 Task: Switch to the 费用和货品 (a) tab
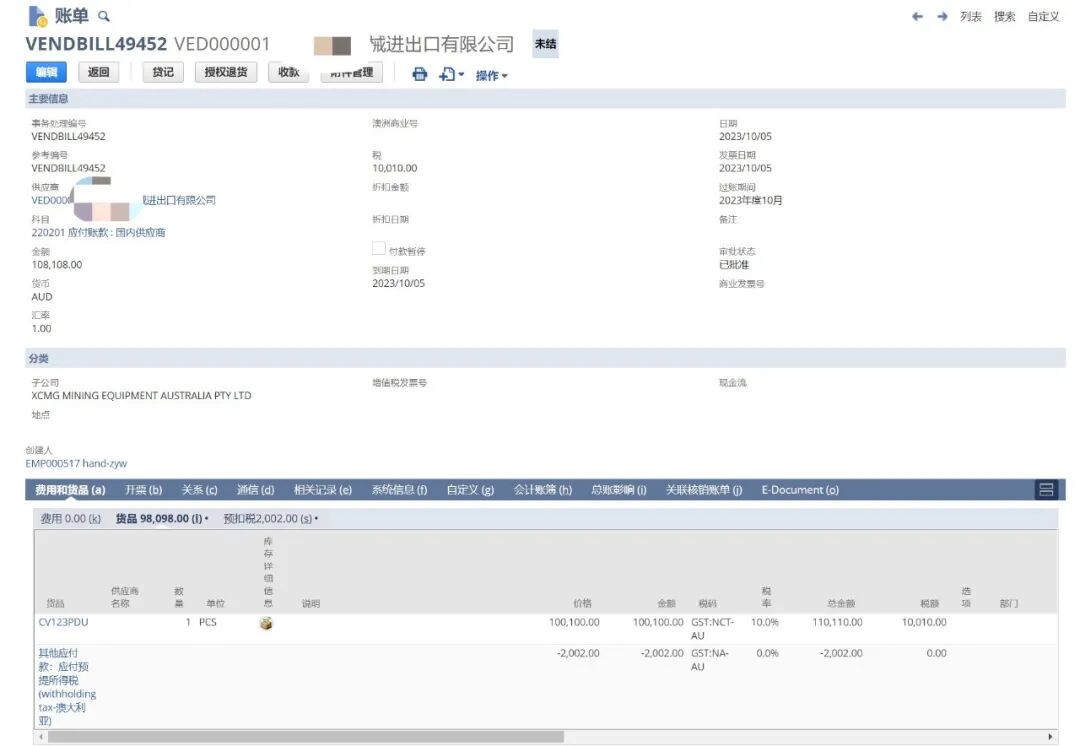(70, 490)
